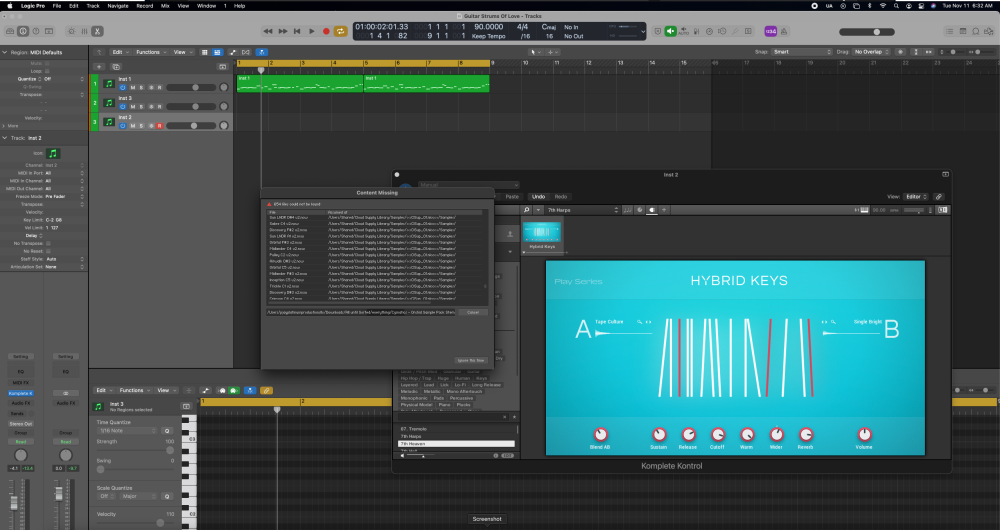Toggle the purple count-in 1234 button

(x=770, y=31)
